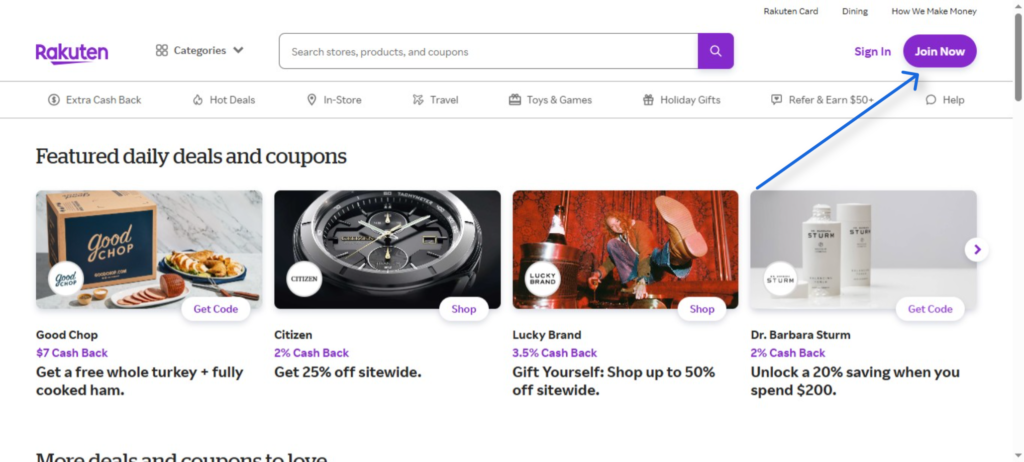The width and height of the screenshot is (1024, 462).
Task: Click the Sign In link
Action: coord(872,52)
